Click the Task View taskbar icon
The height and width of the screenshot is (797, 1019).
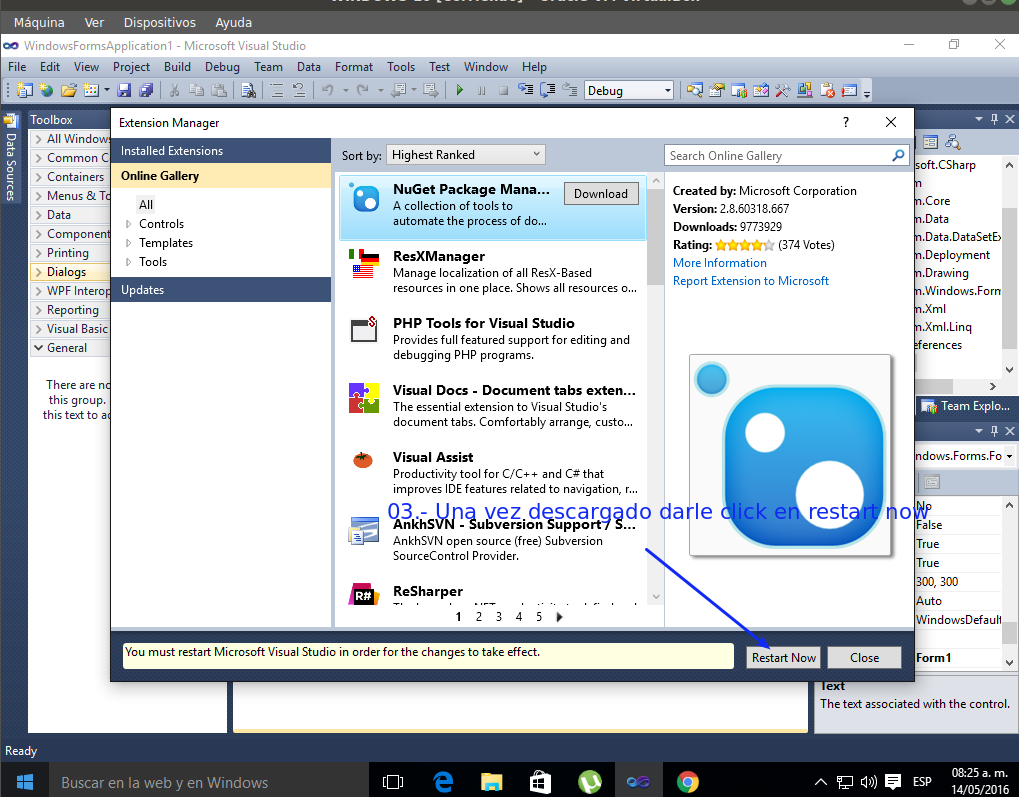pos(393,781)
